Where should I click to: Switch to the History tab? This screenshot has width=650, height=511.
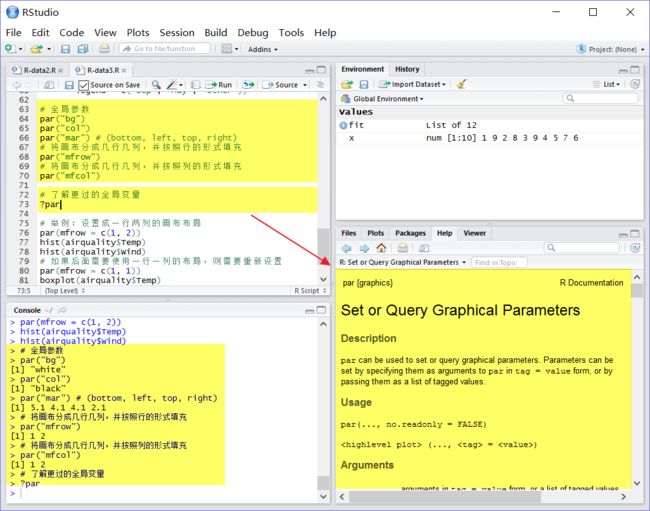click(407, 69)
